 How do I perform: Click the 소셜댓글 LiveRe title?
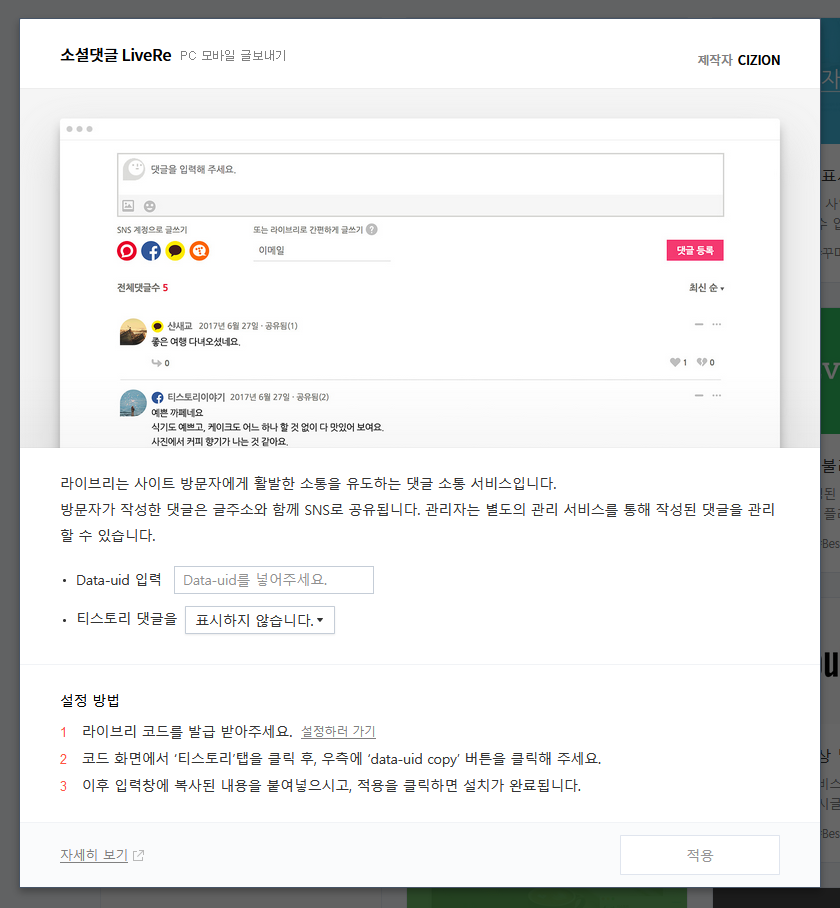coord(116,56)
